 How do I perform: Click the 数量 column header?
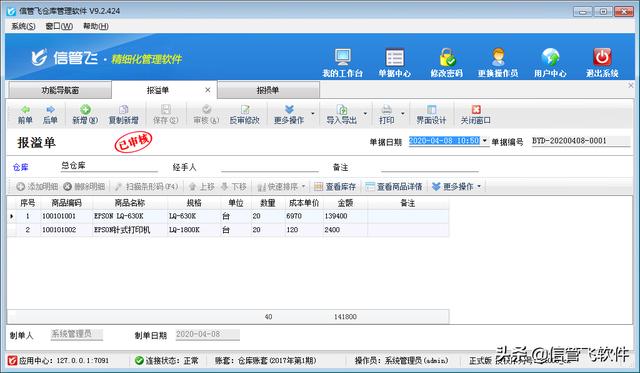[268, 203]
